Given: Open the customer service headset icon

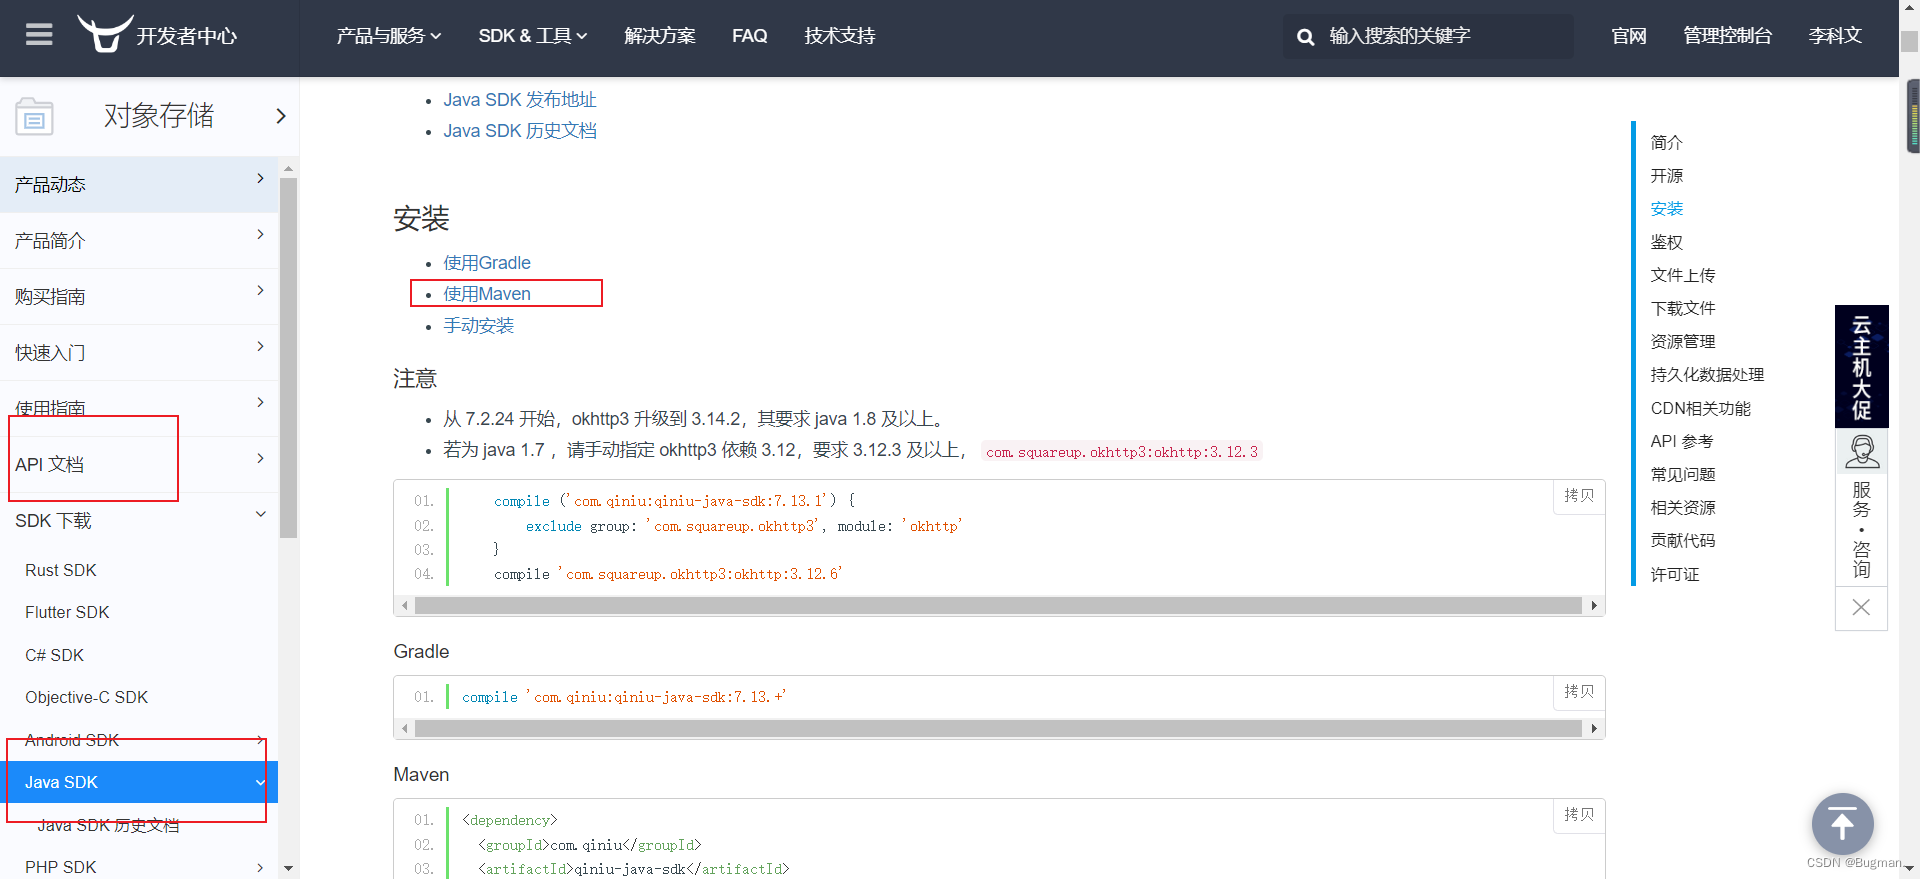Looking at the screenshot, I should tap(1861, 452).
